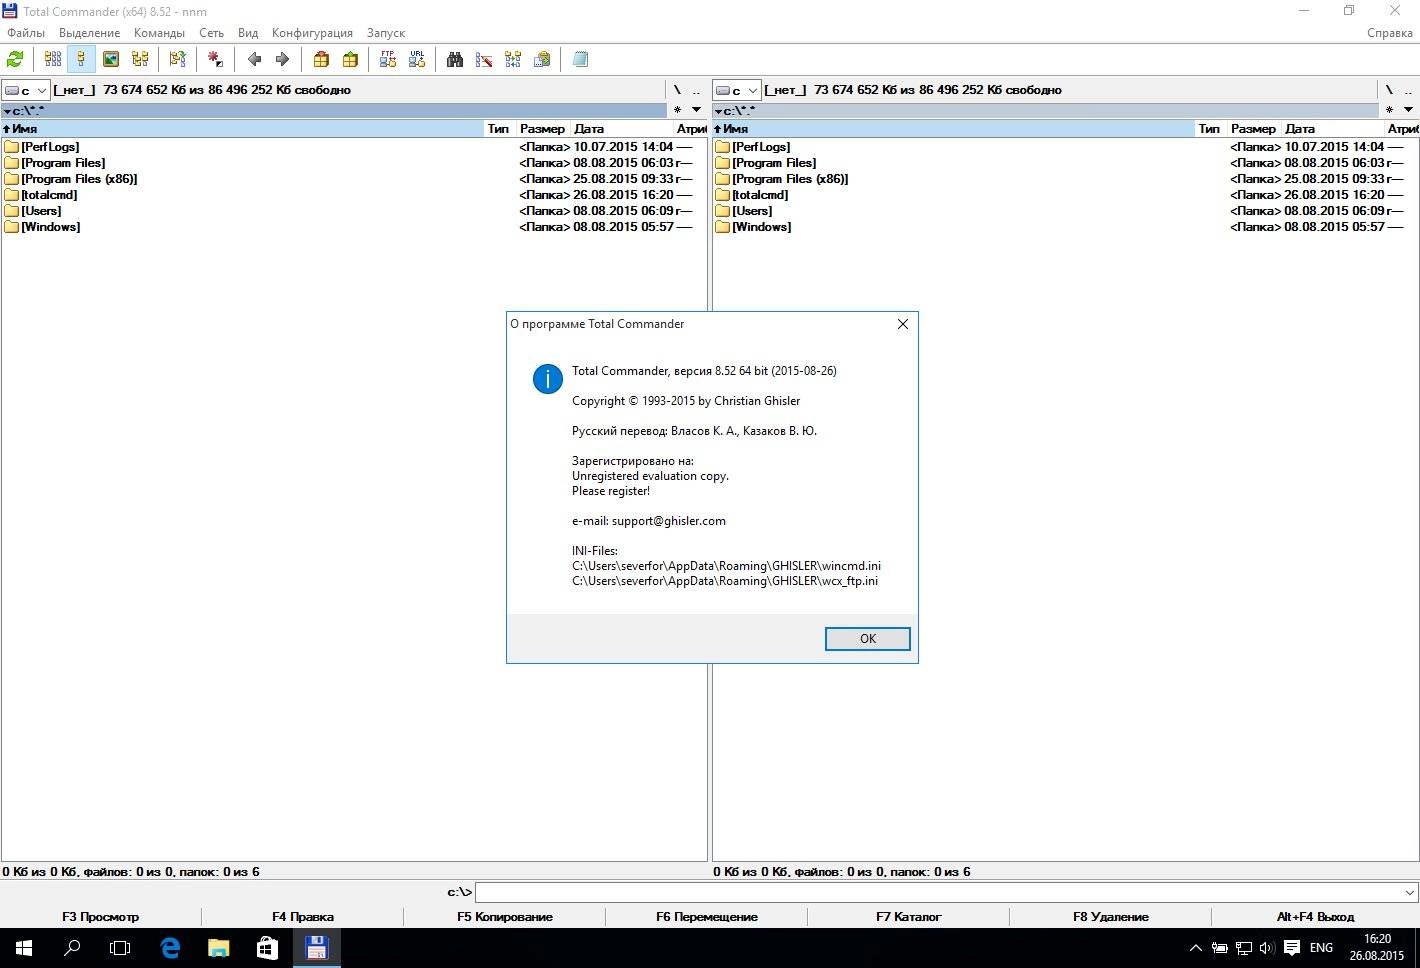1420x968 pixels.
Task: Switch to brief file names view icon
Action: point(53,60)
